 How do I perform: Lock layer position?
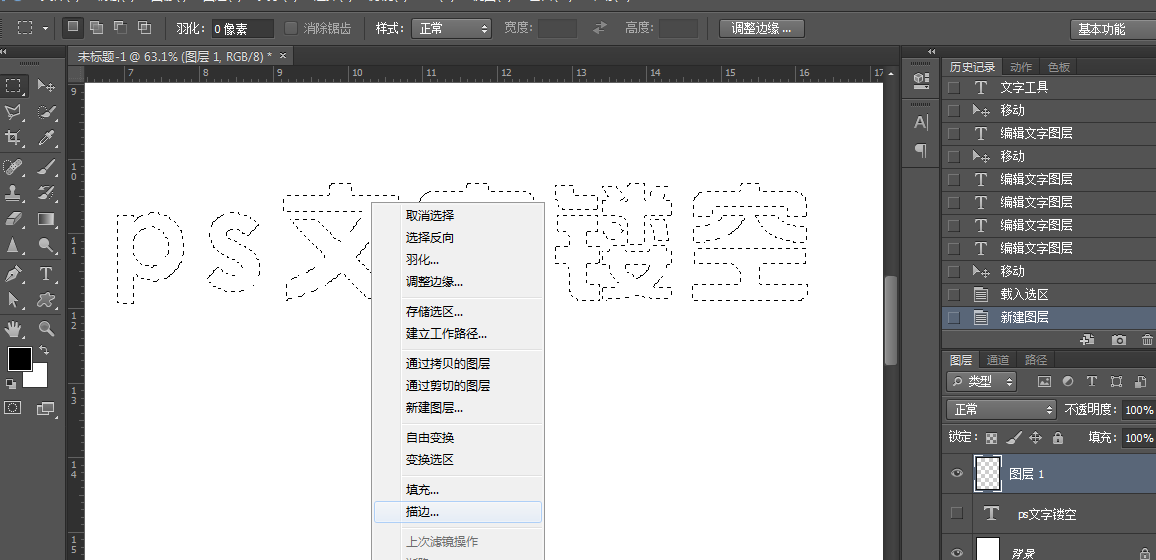pyautogui.click(x=1035, y=438)
